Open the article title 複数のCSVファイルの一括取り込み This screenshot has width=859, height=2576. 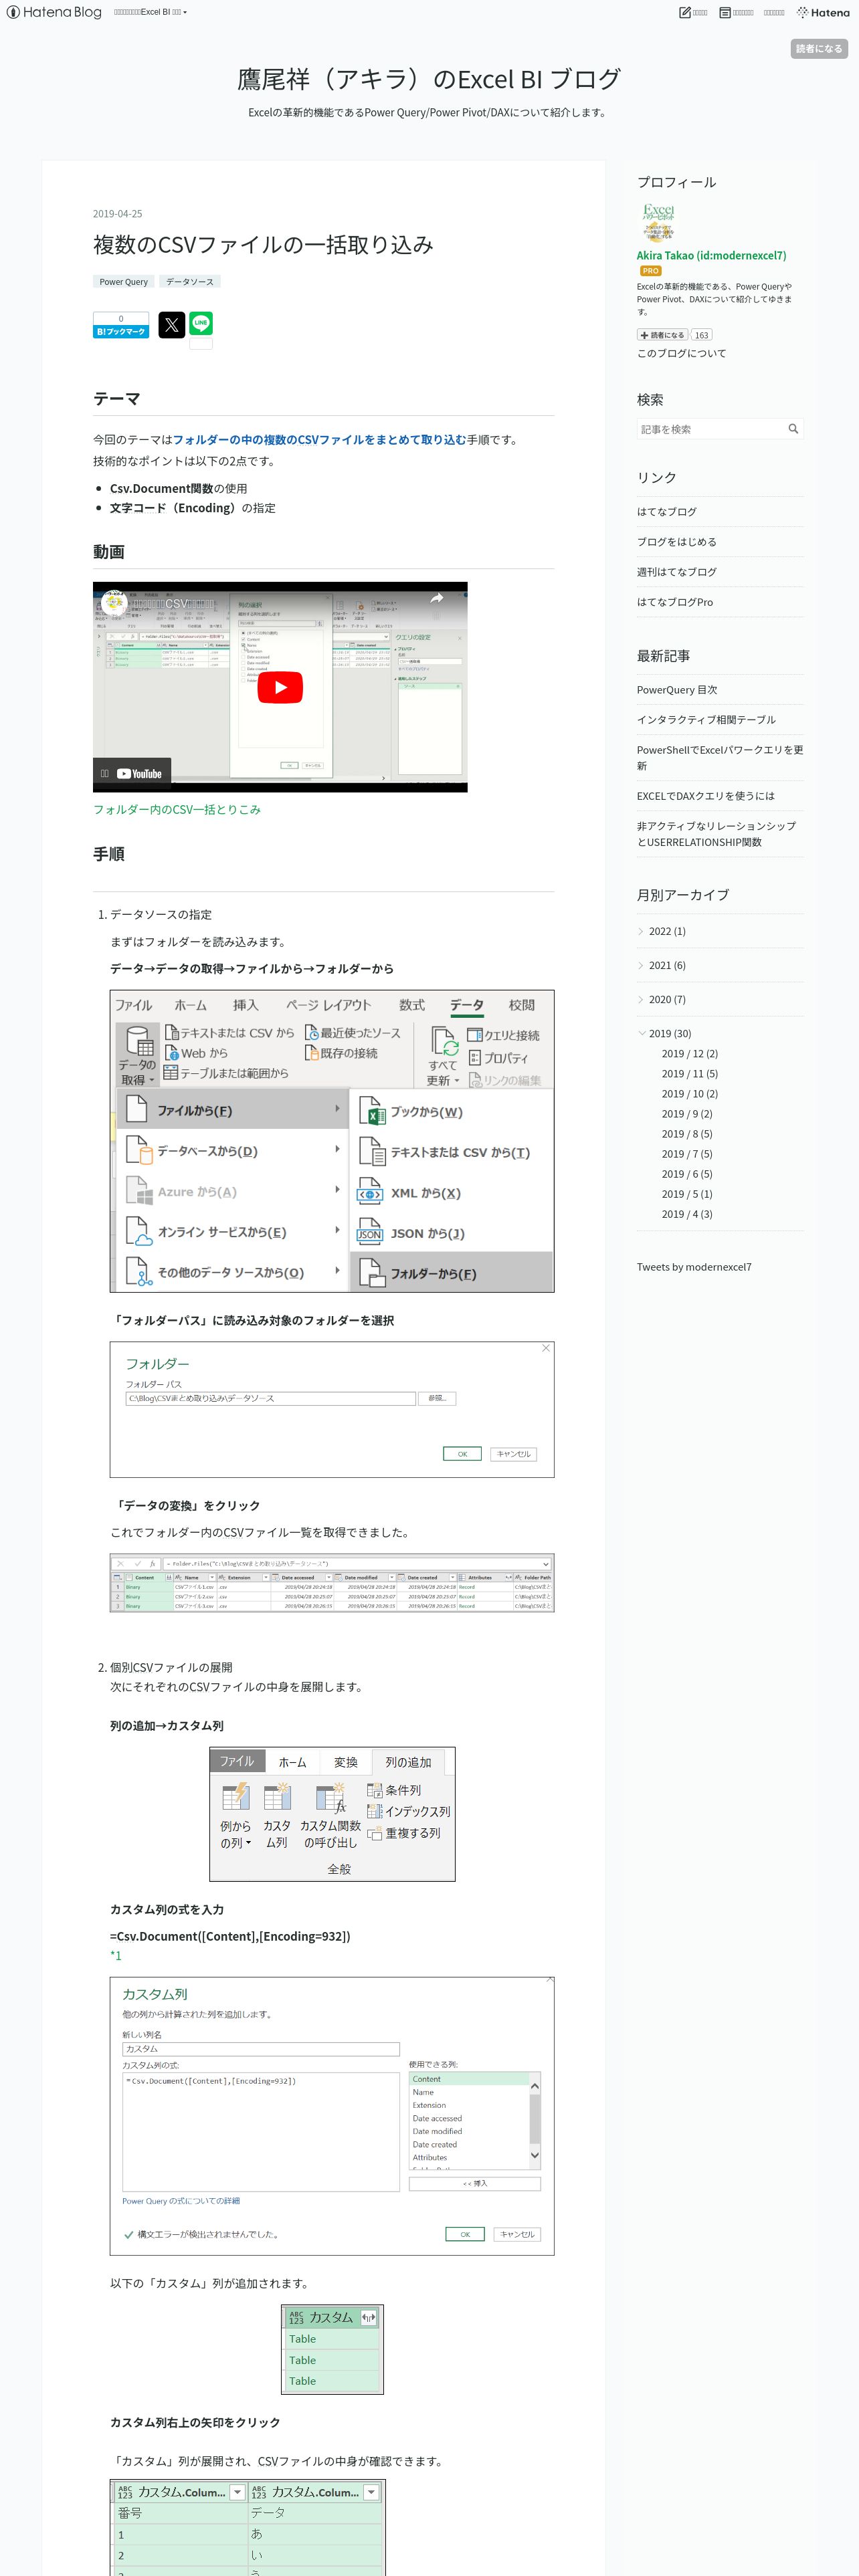[x=263, y=244]
